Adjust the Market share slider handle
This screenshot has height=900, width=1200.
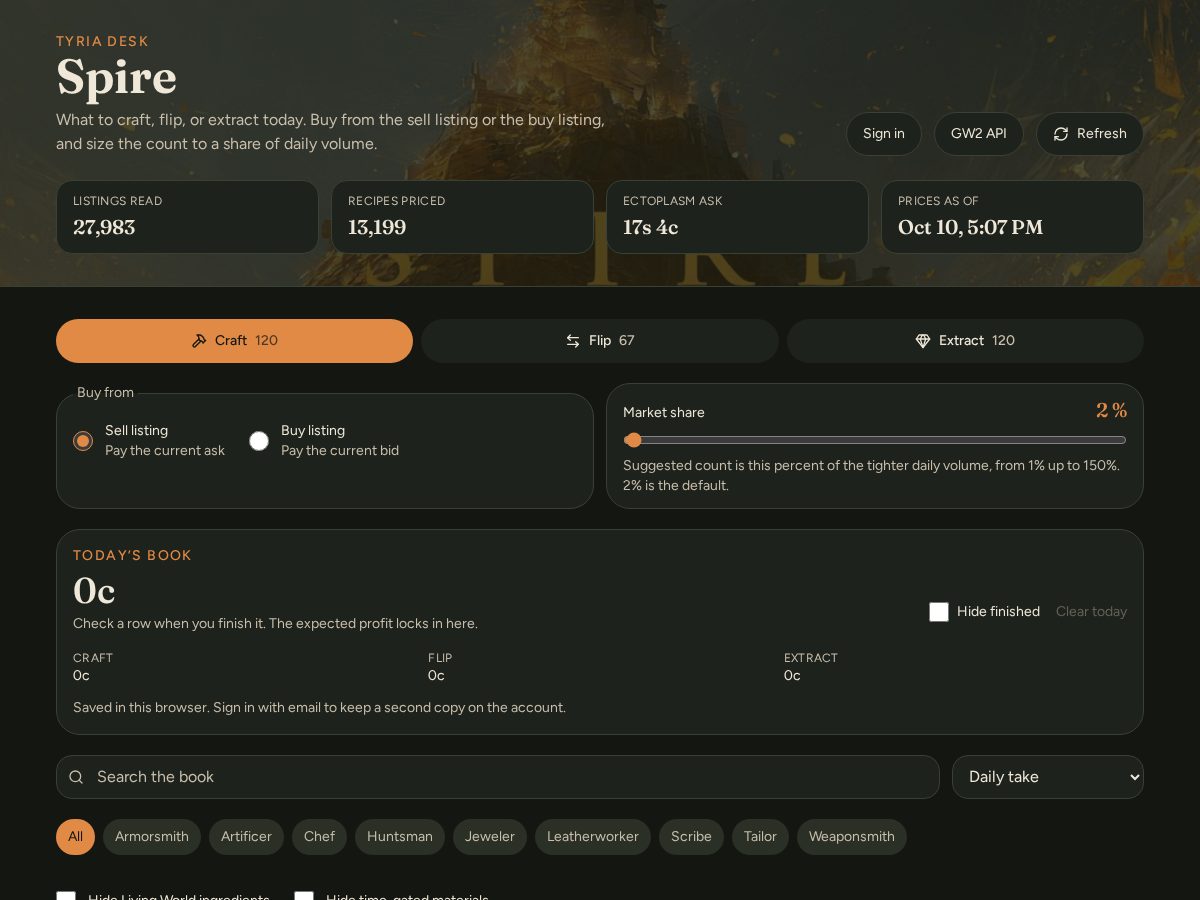(x=633, y=440)
